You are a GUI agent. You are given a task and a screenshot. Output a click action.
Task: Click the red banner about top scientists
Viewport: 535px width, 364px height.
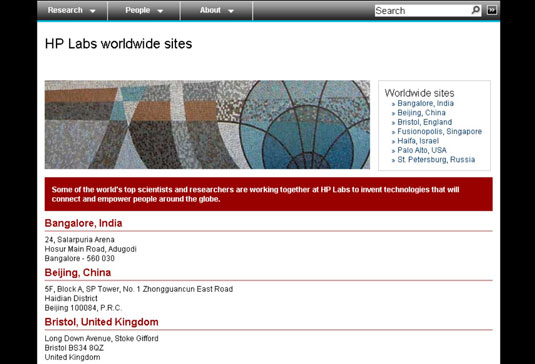point(269,194)
